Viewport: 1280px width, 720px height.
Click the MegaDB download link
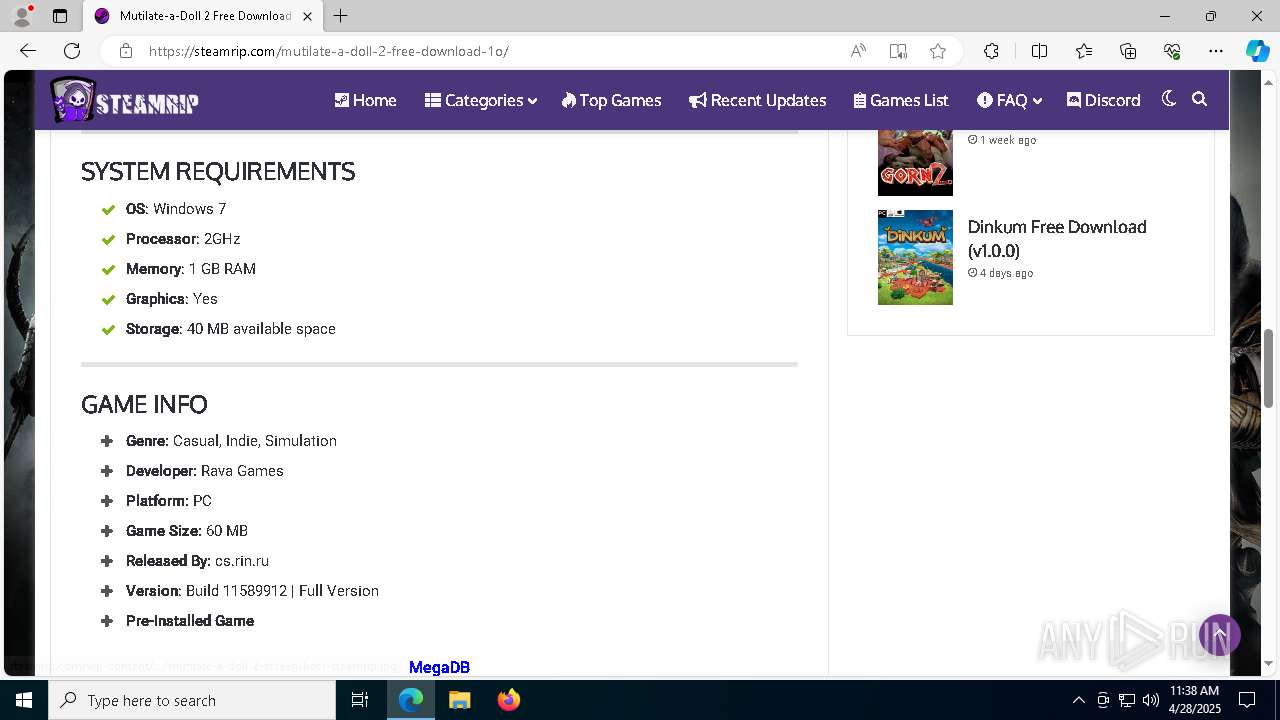(439, 667)
